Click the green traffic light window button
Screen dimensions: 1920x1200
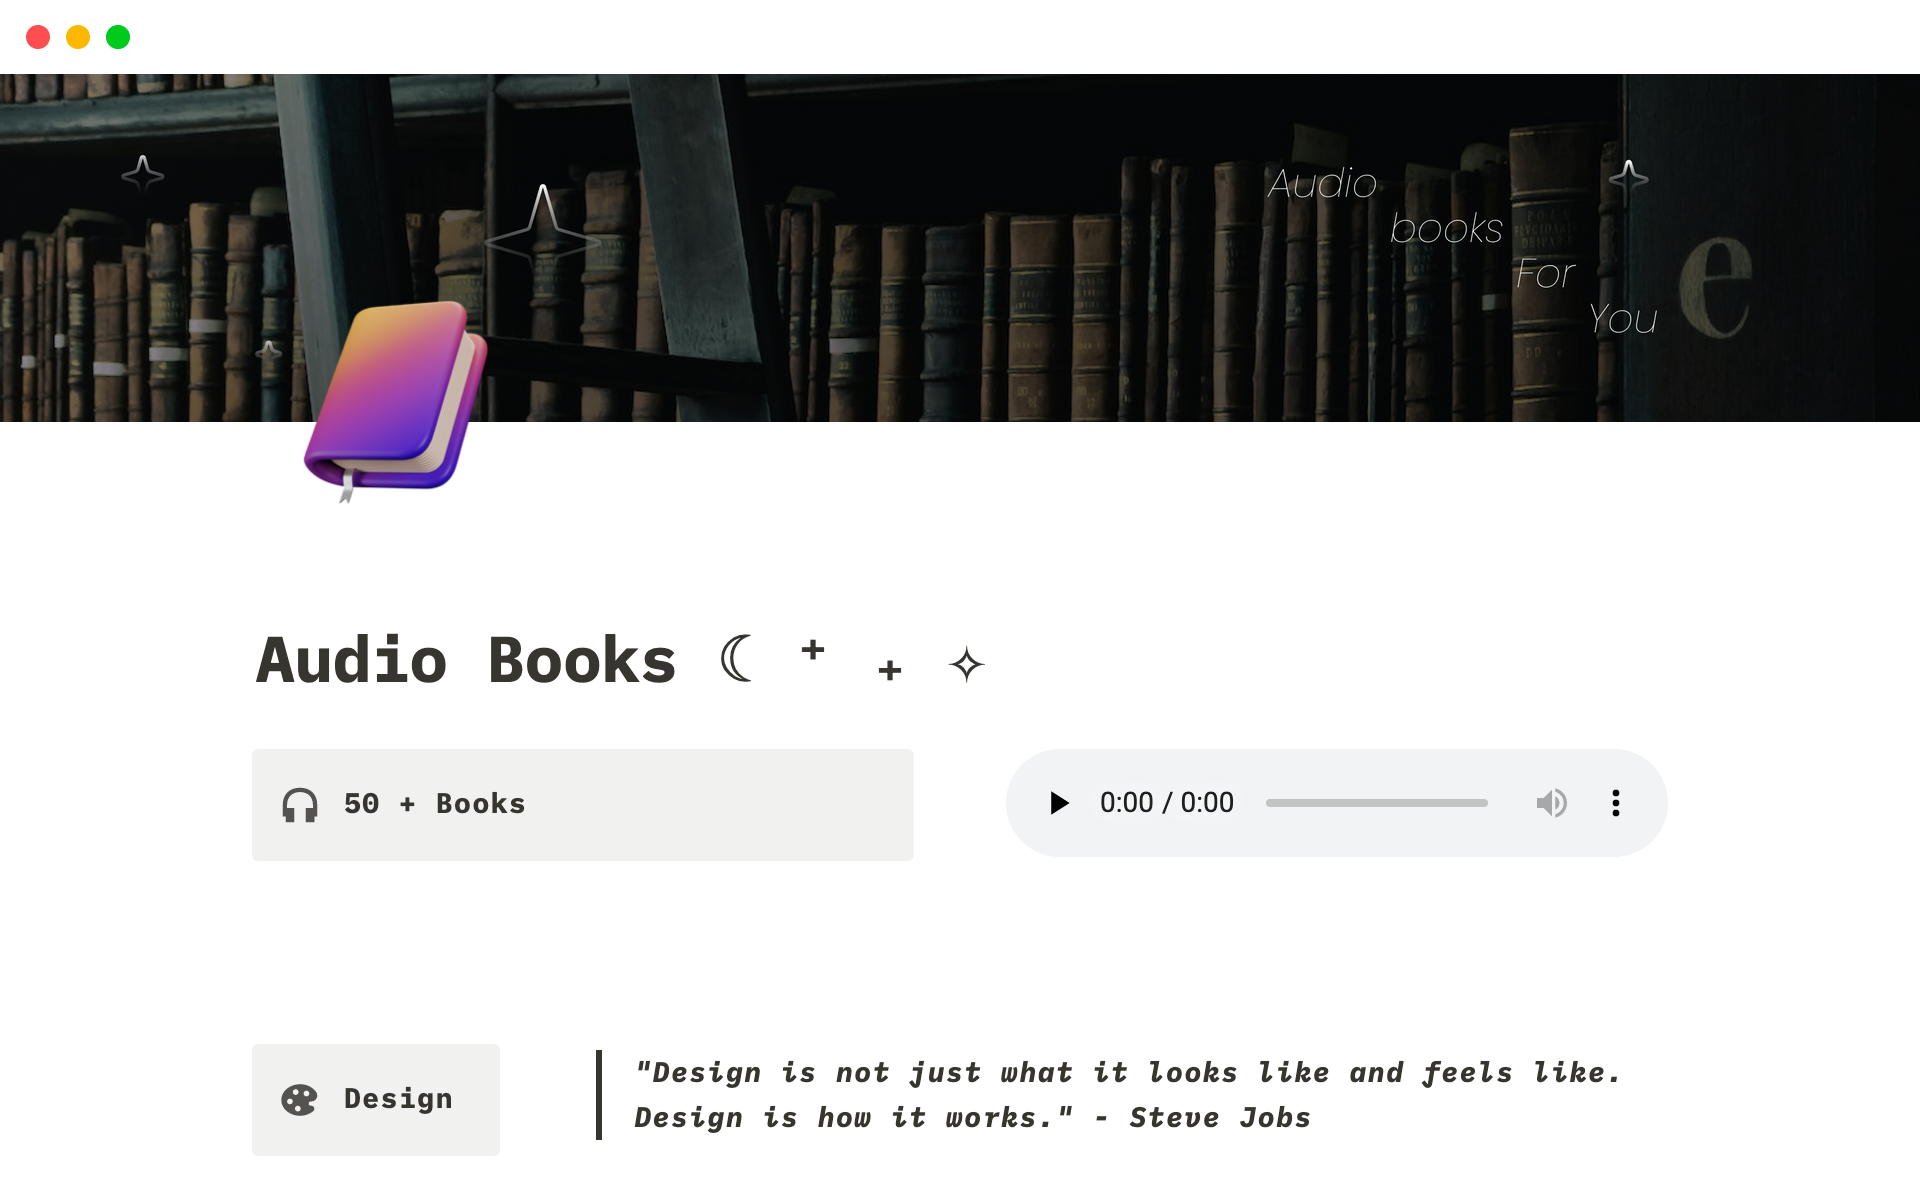pyautogui.click(x=118, y=37)
